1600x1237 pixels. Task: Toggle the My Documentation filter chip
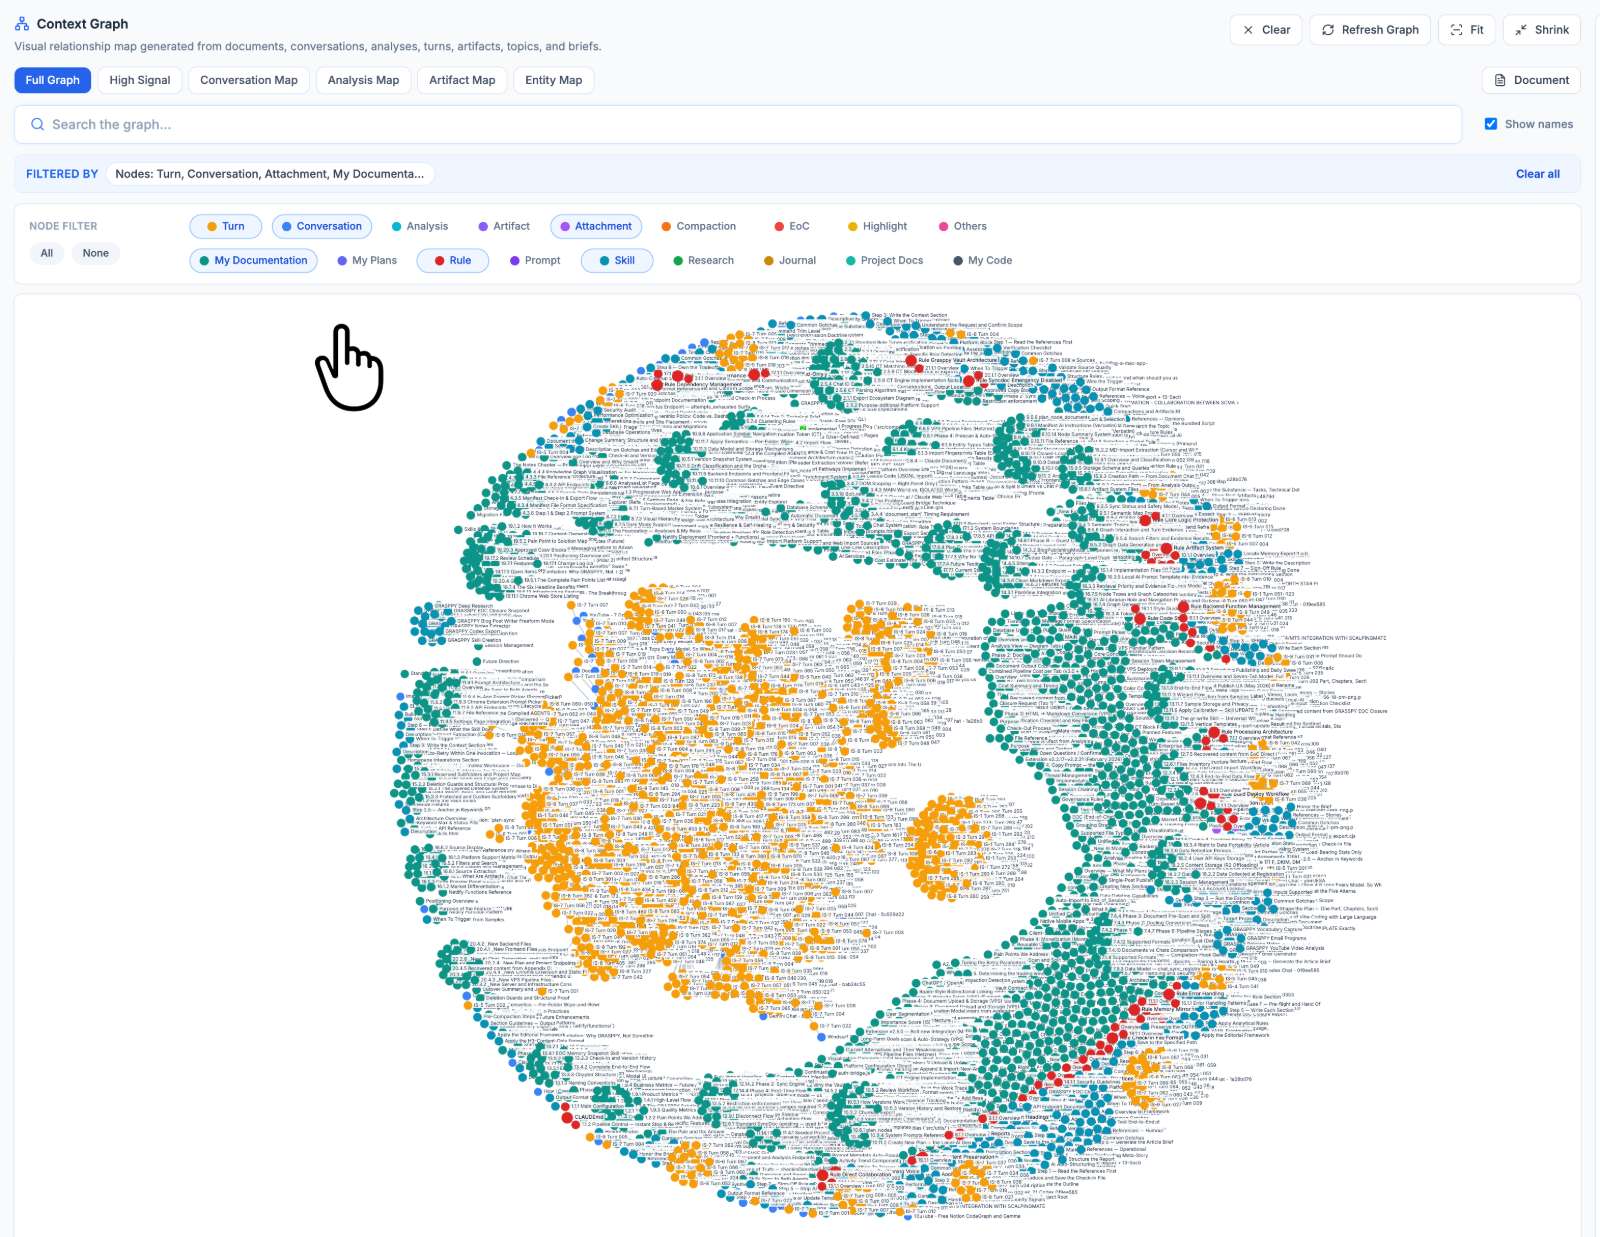[x=254, y=260]
